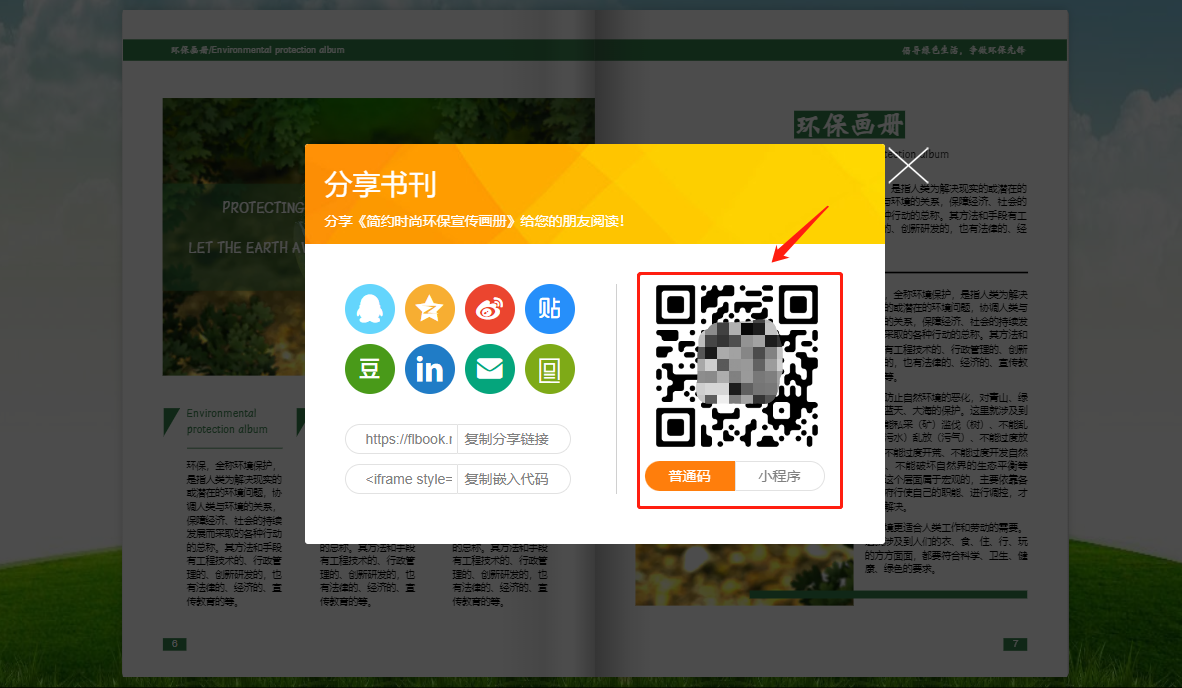Screen dimensions: 1182x688
Task: Focus the iframe embed code field
Action: click(x=402, y=479)
